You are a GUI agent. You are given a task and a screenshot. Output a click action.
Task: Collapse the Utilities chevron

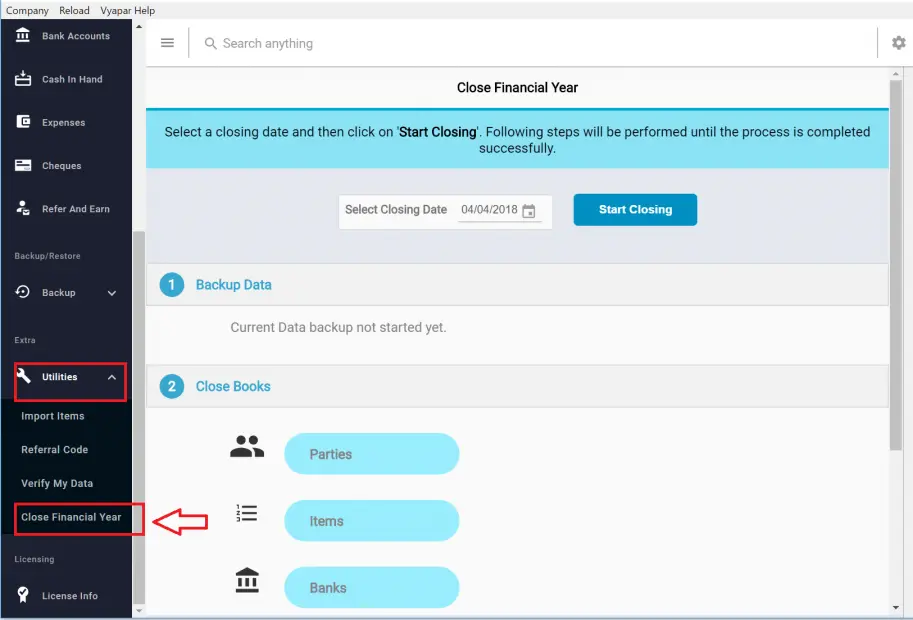click(112, 377)
